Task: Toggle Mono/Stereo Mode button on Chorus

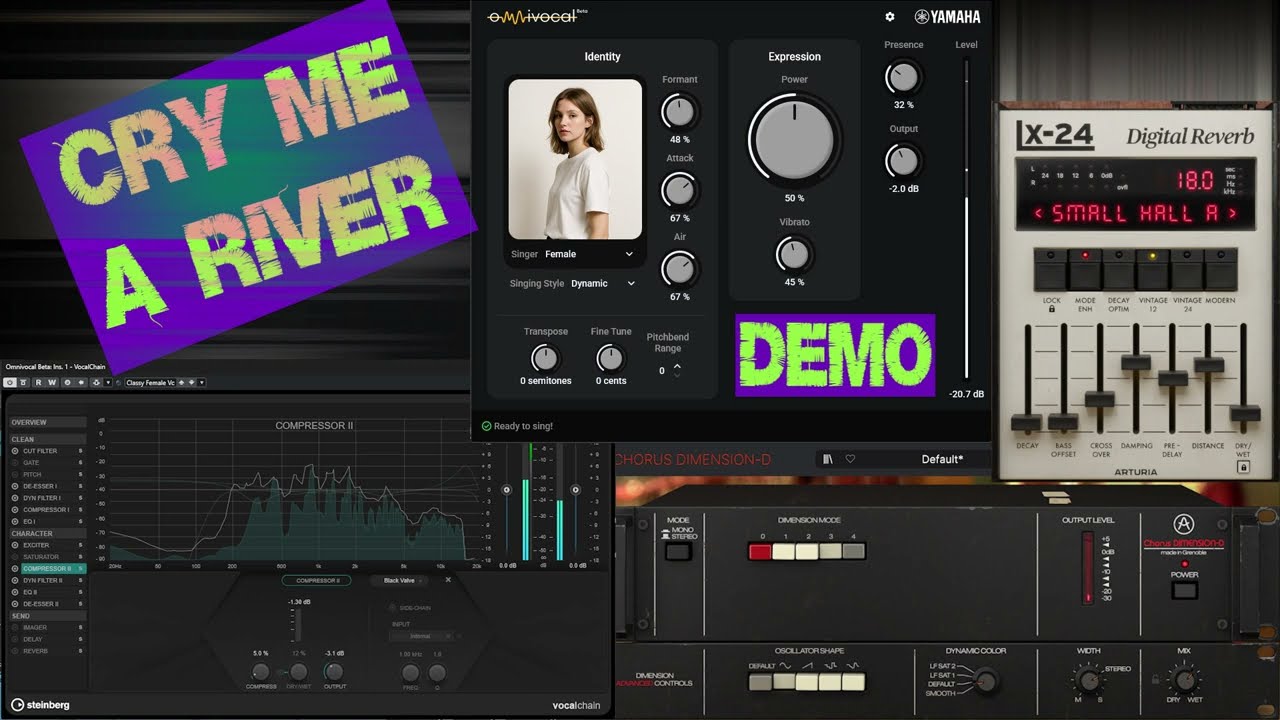Action: pos(679,551)
